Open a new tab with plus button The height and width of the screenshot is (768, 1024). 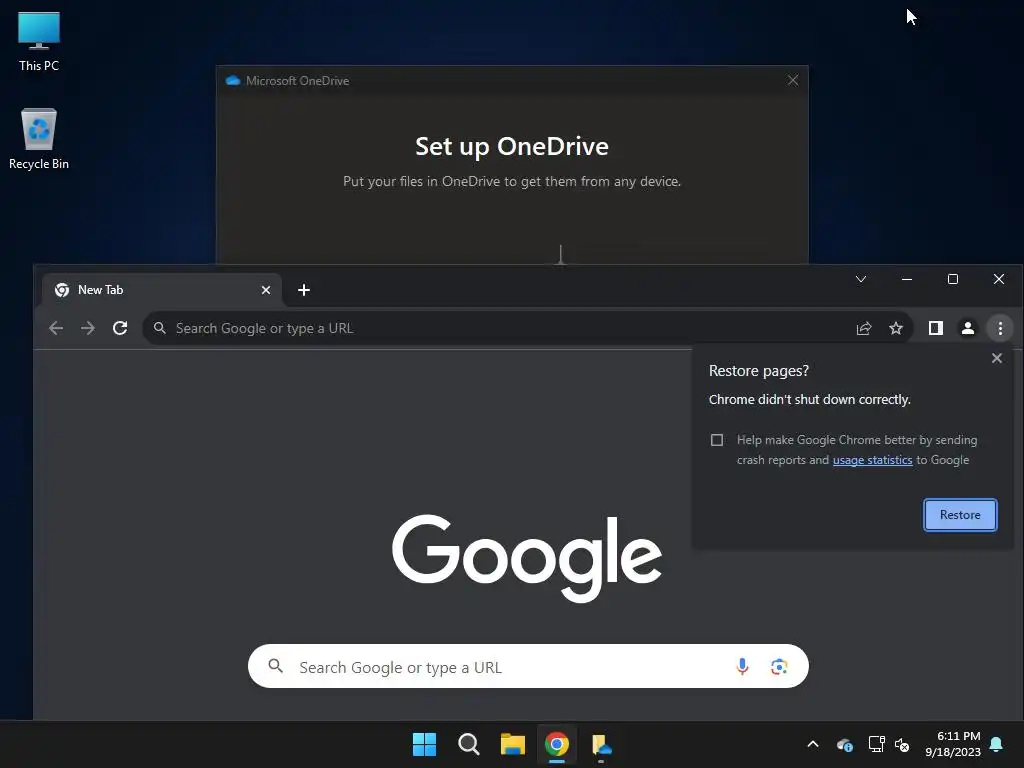coord(304,290)
